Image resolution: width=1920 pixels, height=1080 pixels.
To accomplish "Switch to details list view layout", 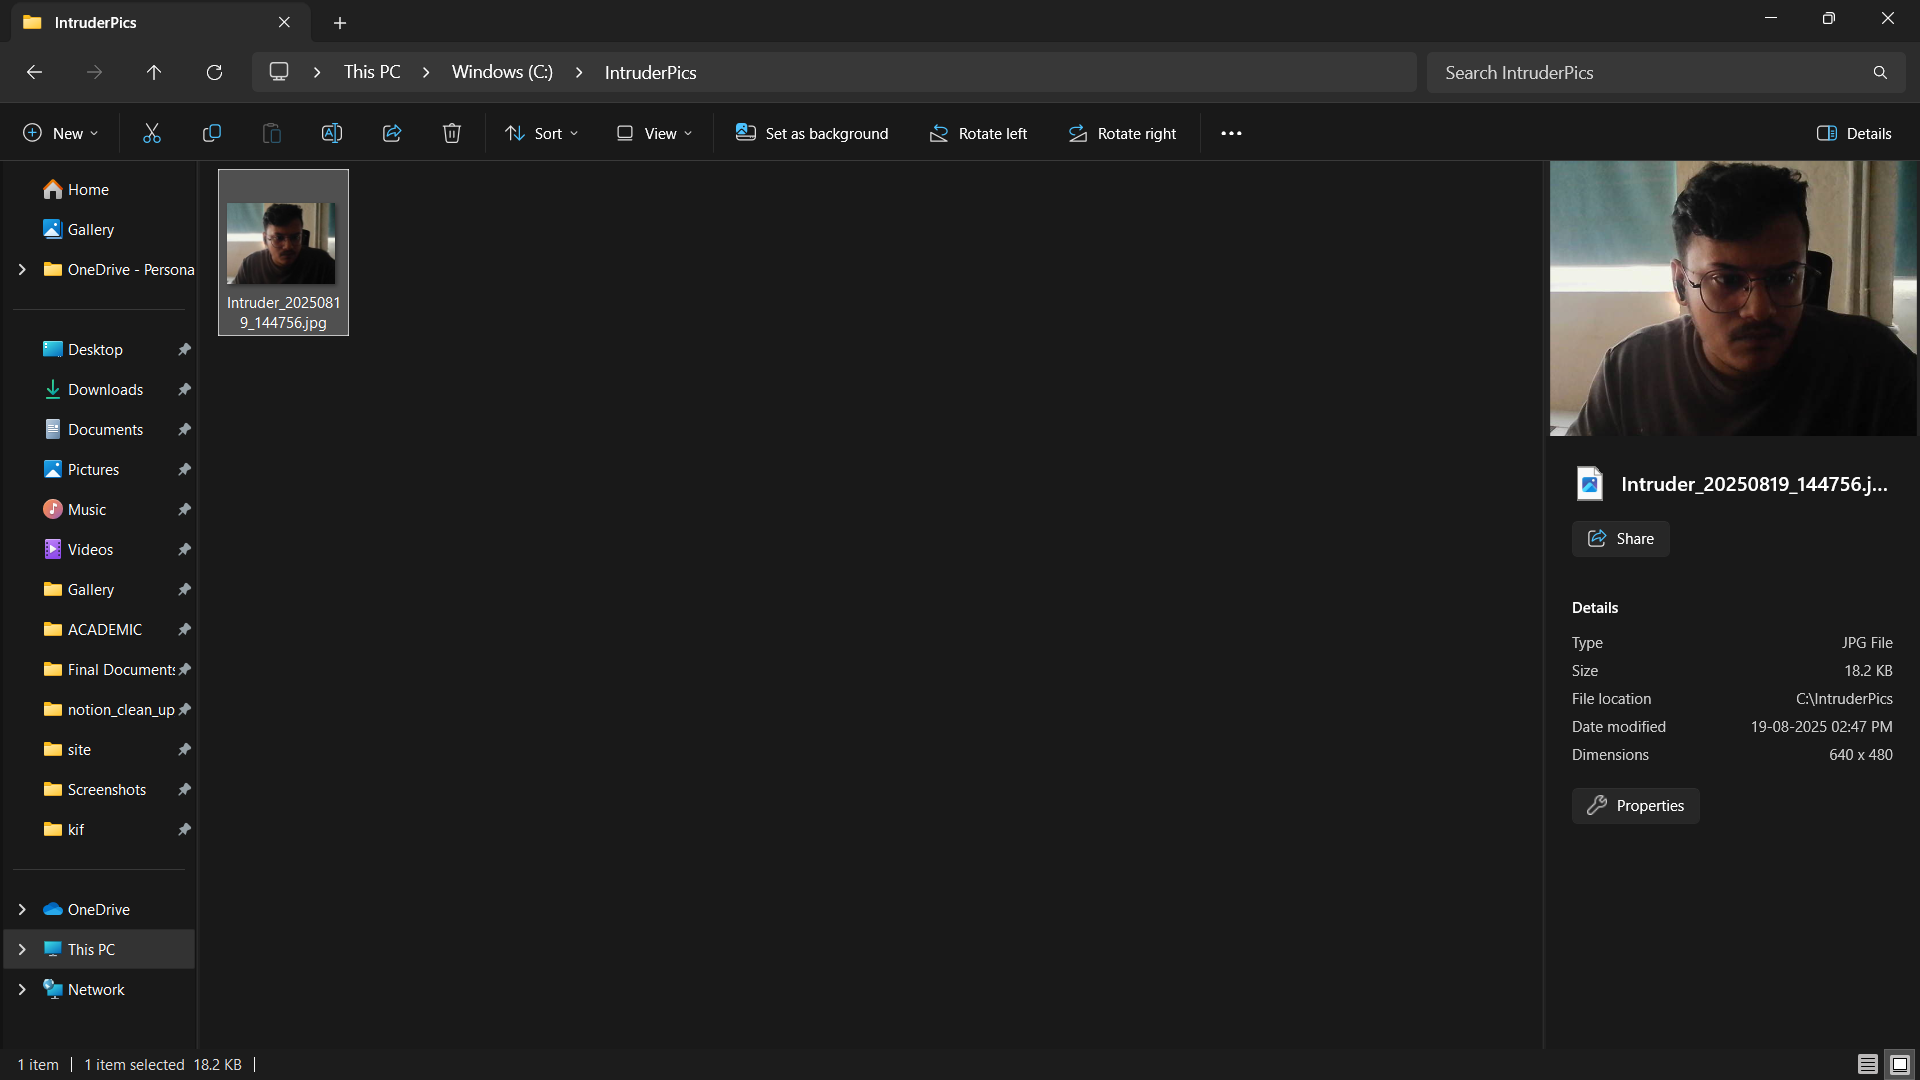I will 1867,1064.
